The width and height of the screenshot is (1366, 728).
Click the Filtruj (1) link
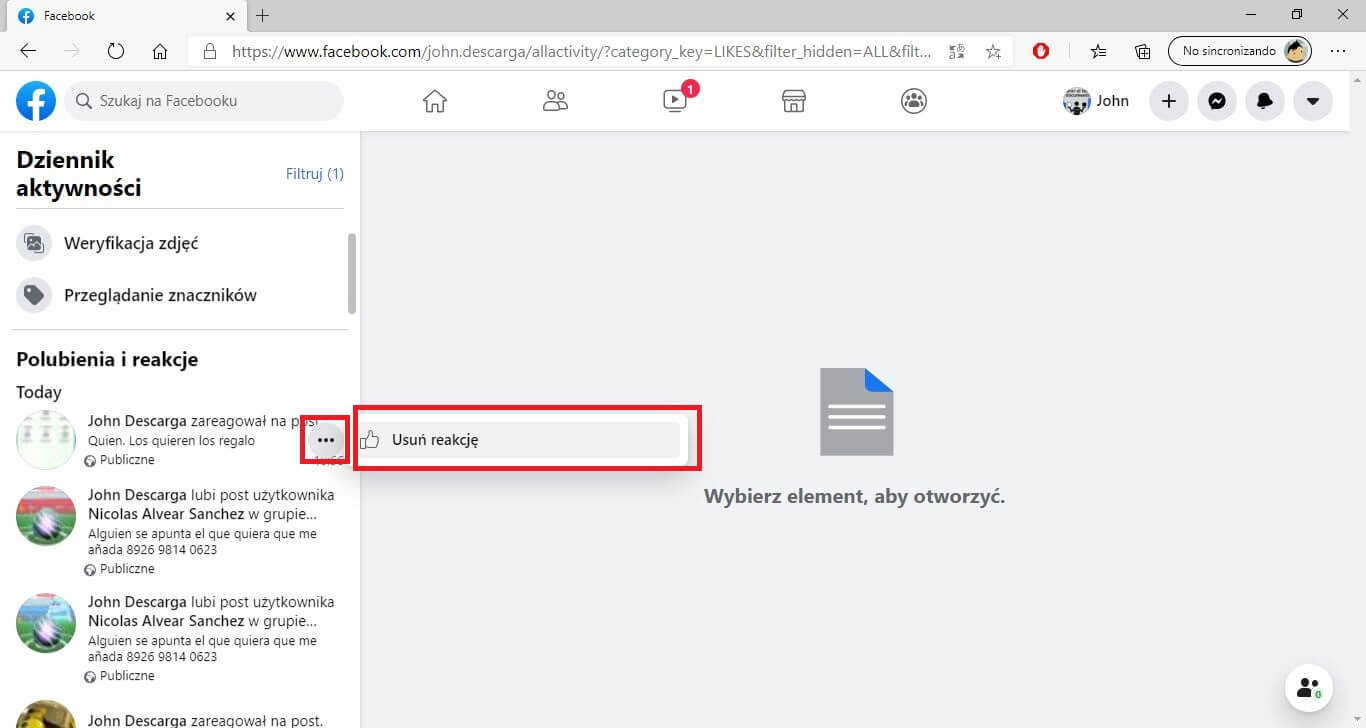tap(315, 174)
